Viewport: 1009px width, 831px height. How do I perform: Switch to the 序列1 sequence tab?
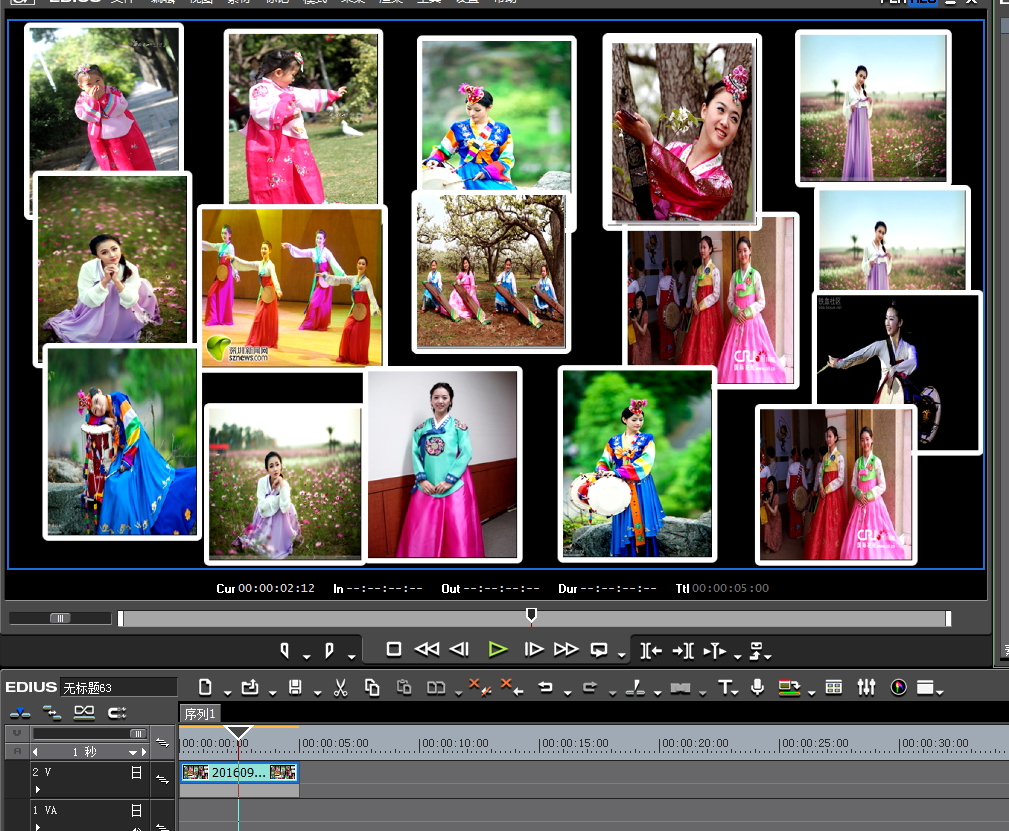(x=200, y=713)
